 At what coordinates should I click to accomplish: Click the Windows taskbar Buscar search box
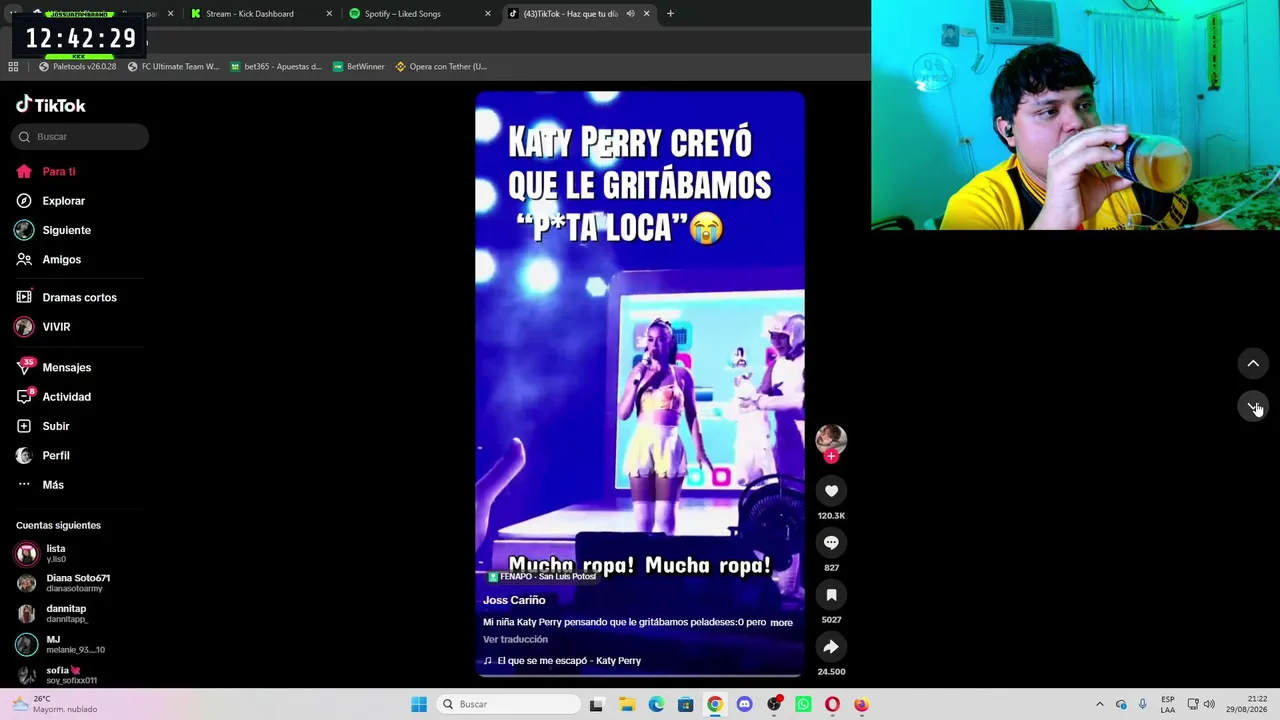pyautogui.click(x=509, y=704)
